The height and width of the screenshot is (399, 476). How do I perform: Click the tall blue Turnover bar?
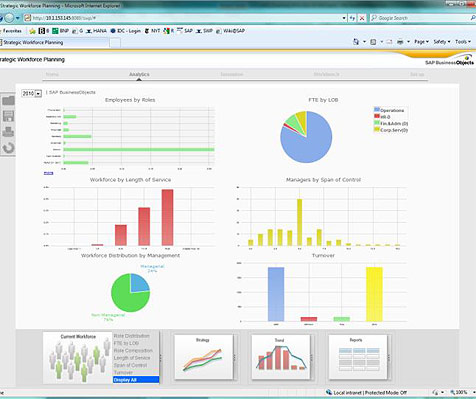coord(276,294)
